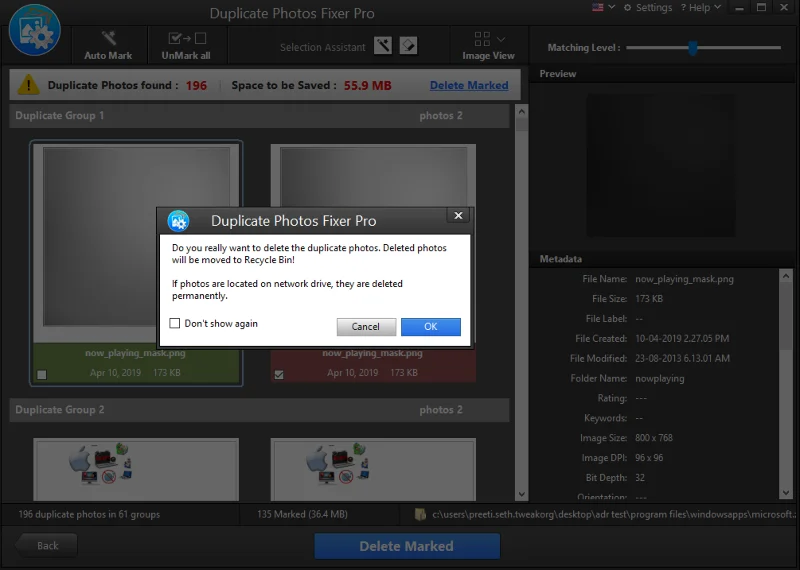Click the Duplicate Group 1 header

tap(259, 116)
